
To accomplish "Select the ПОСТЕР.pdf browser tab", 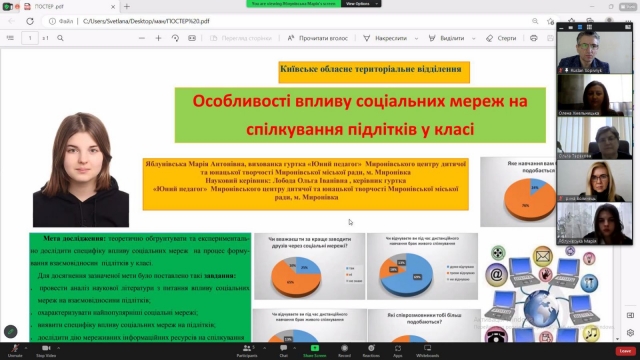I will coord(67,7).
